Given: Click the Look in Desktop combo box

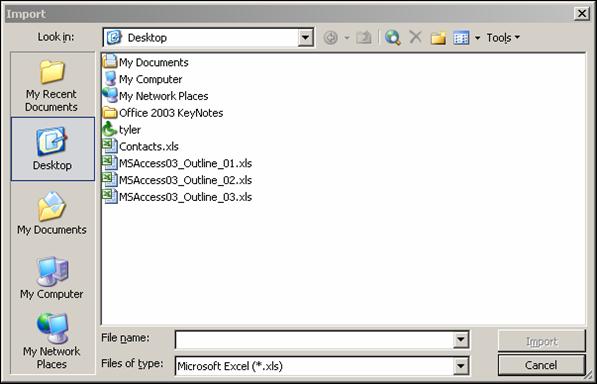Looking at the screenshot, I should coord(208,38).
